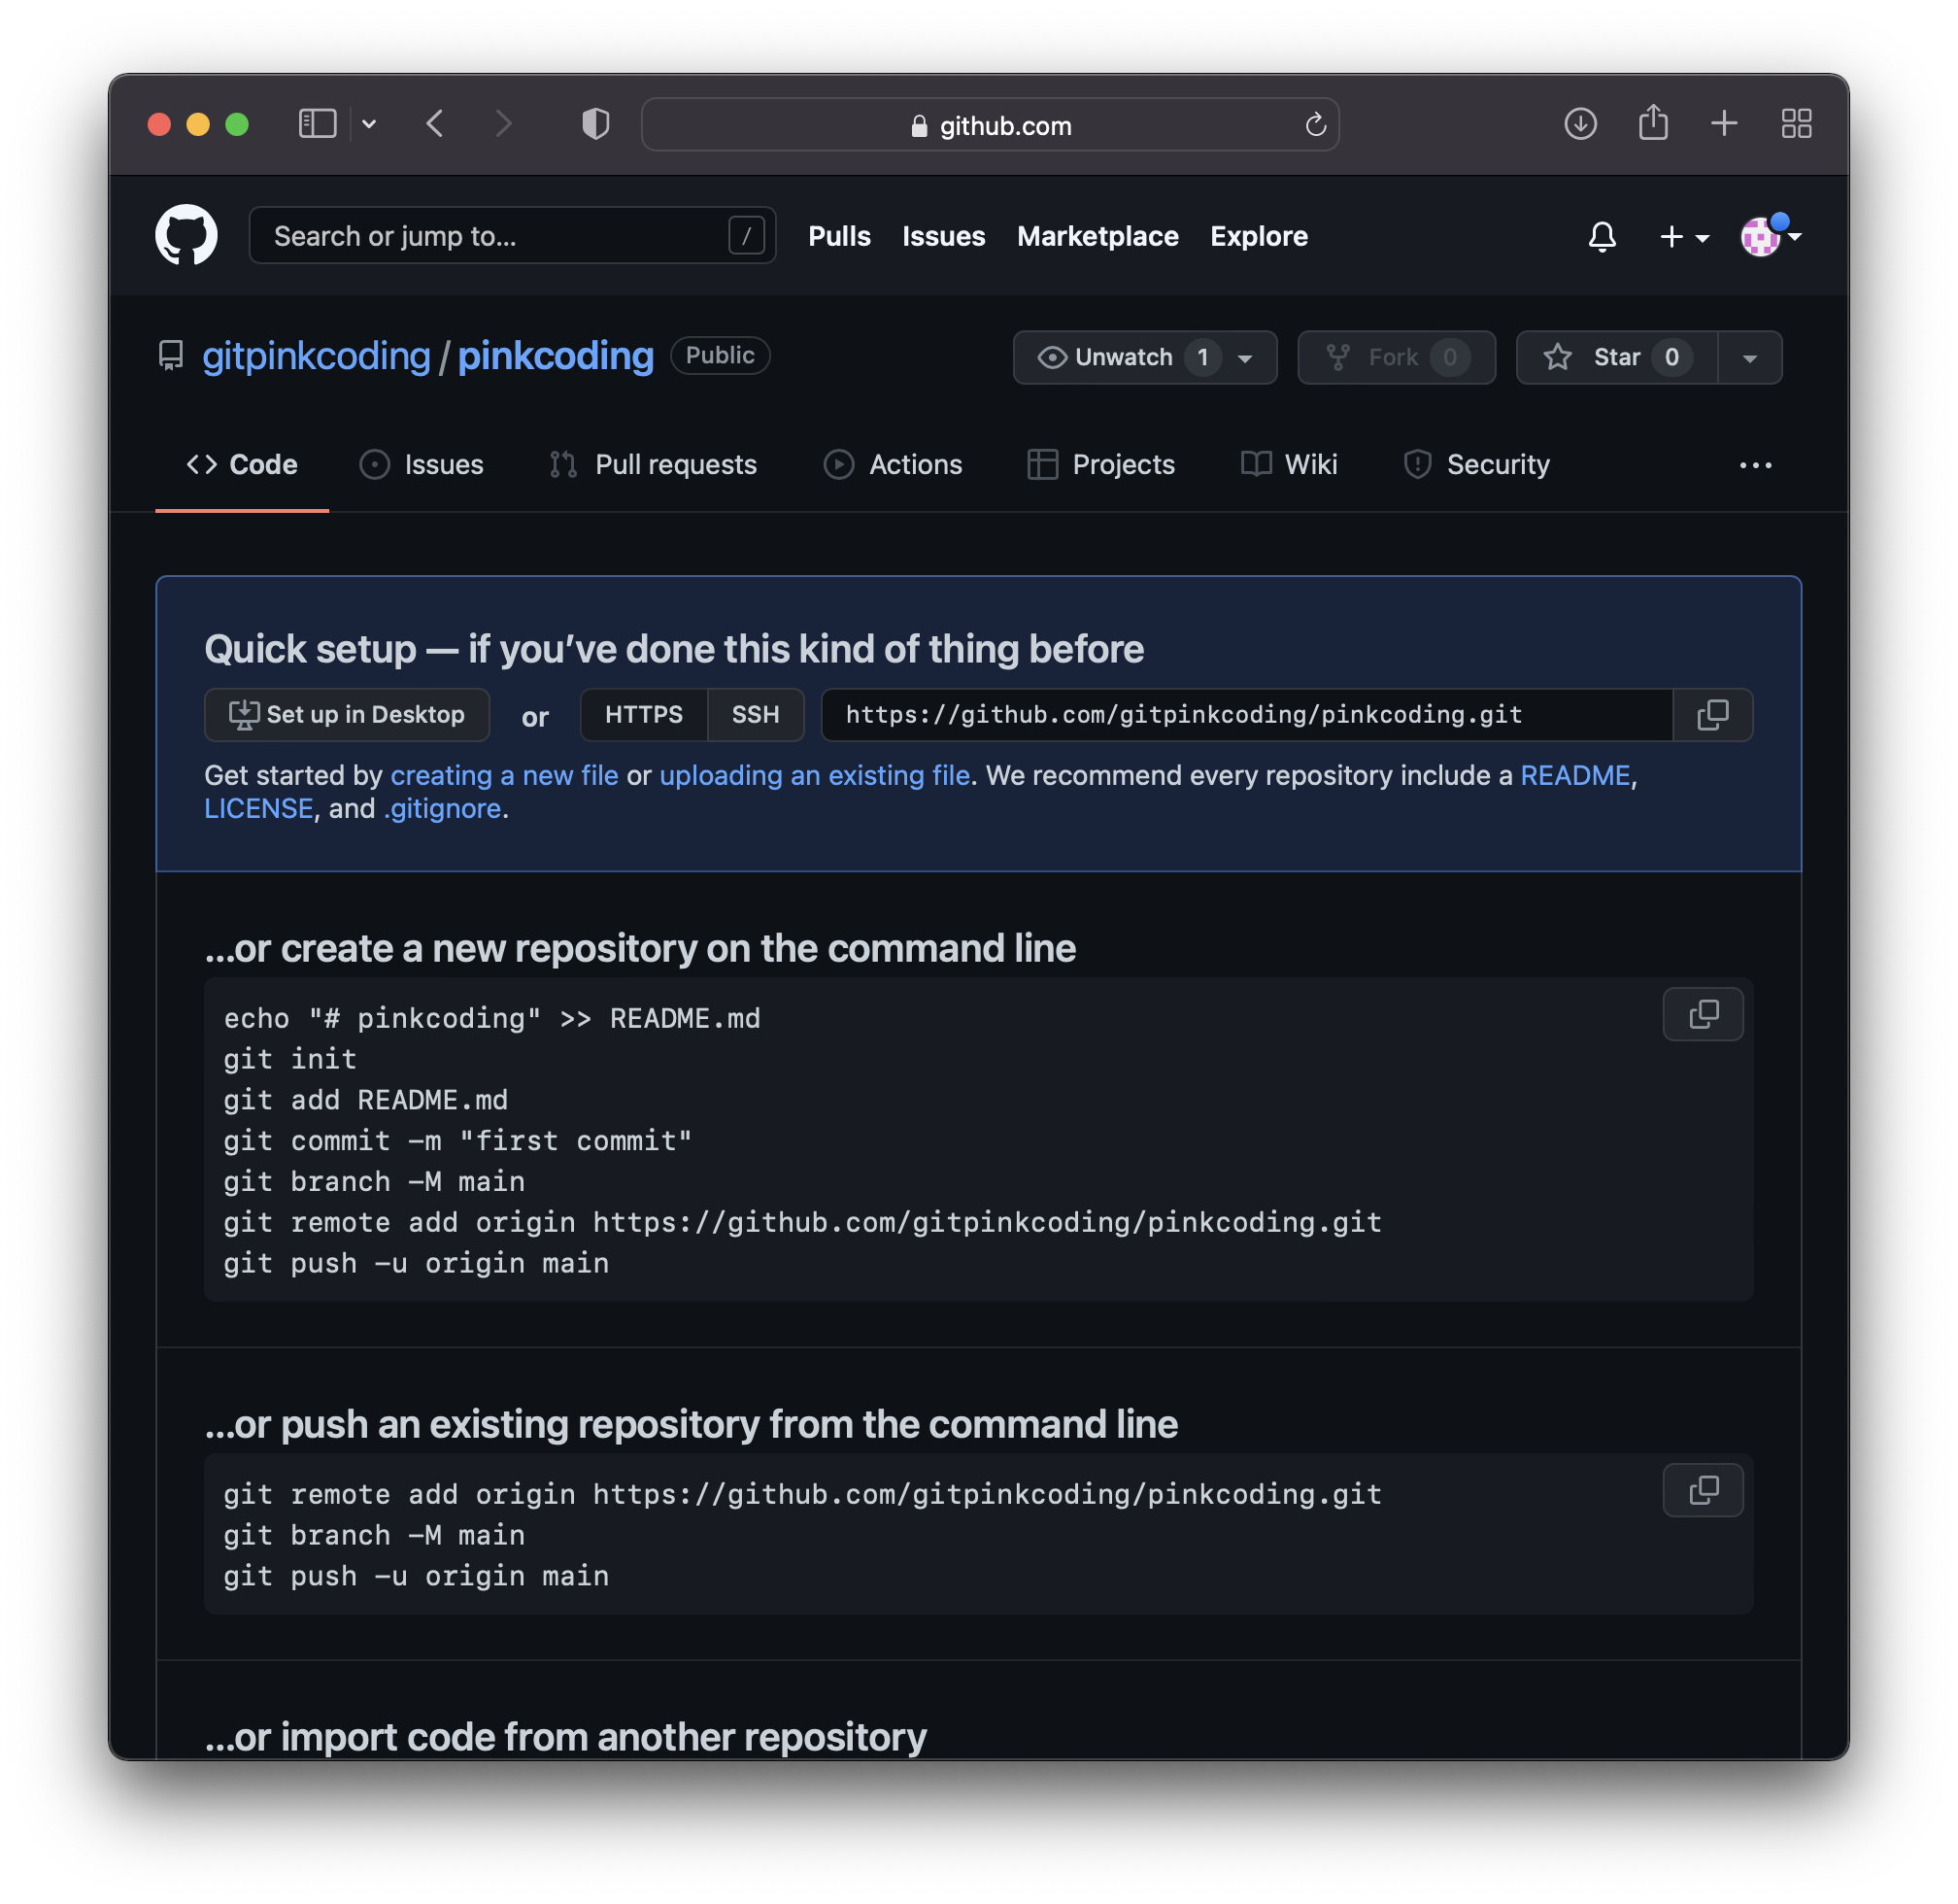Open the LICENSE link
Screen dimensions: 1958x1904
[x=258, y=808]
